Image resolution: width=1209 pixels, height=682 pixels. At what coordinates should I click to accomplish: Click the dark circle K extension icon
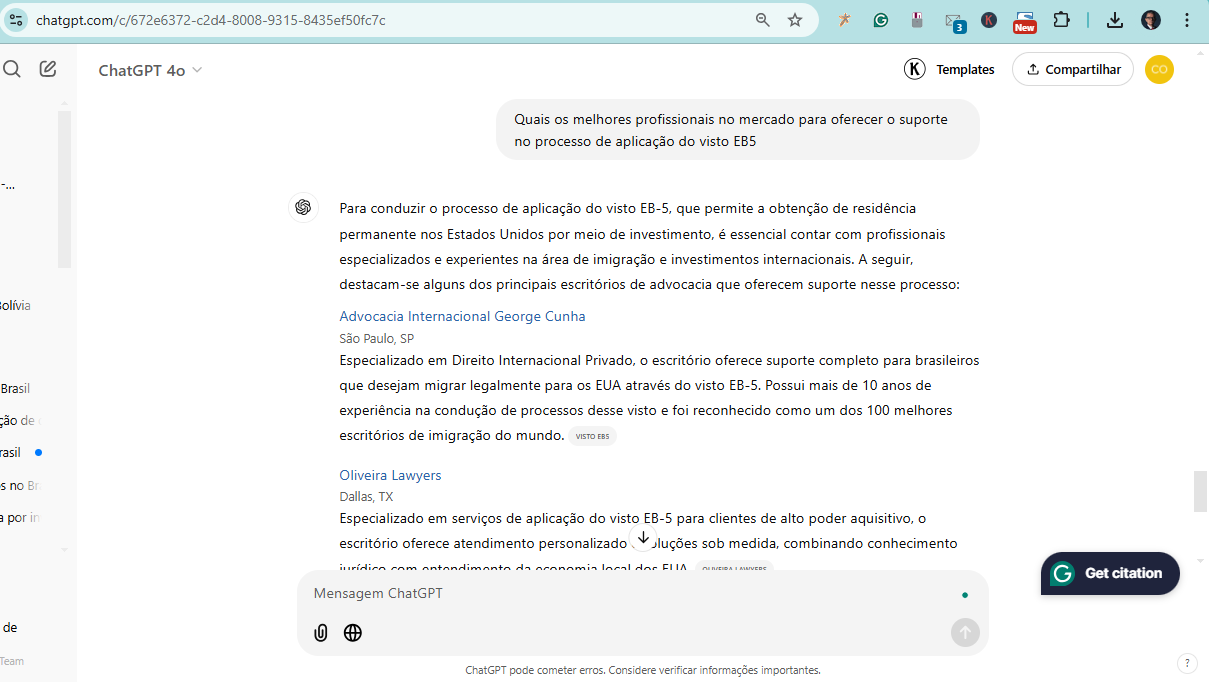tap(989, 20)
